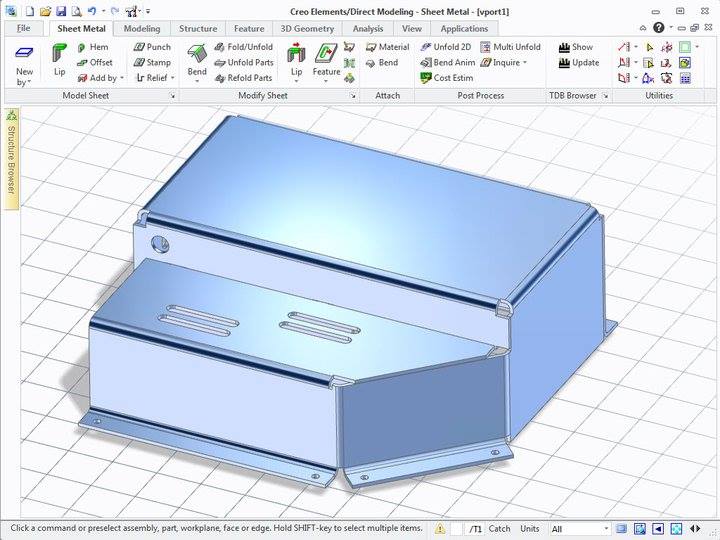The width and height of the screenshot is (720, 540).
Task: Open the Inquire dropdown
Action: click(x=525, y=62)
